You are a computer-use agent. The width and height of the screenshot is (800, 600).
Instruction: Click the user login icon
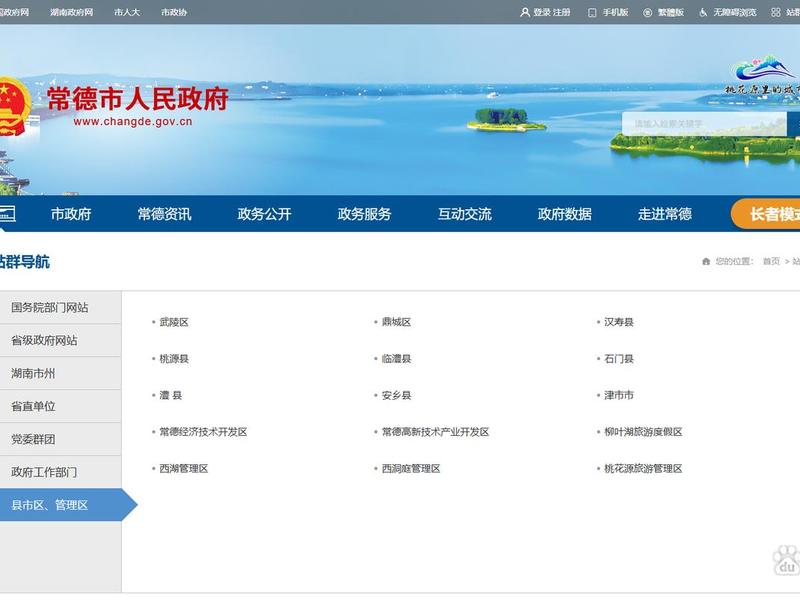tap(524, 12)
